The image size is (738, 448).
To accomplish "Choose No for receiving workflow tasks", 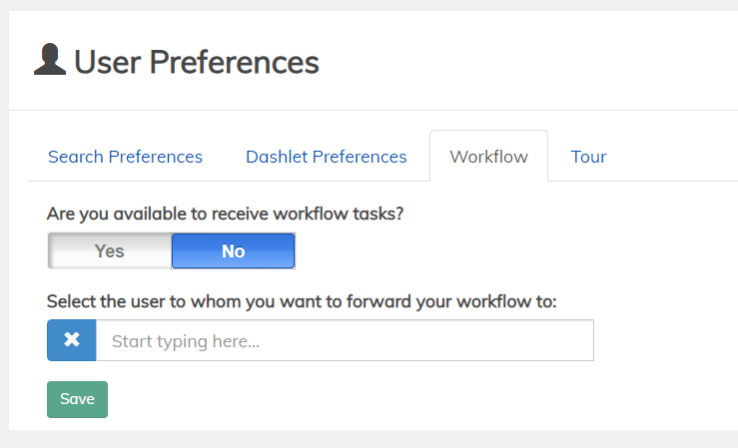I will [233, 251].
